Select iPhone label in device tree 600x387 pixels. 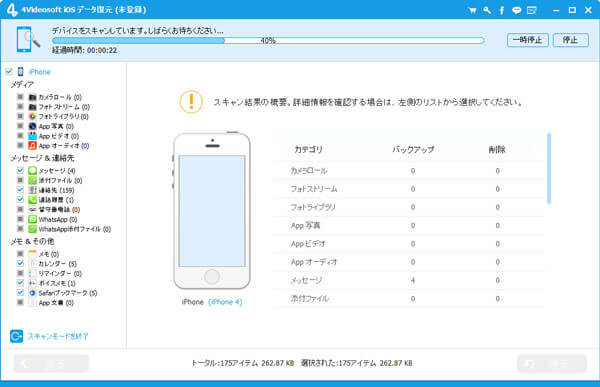pos(39,72)
